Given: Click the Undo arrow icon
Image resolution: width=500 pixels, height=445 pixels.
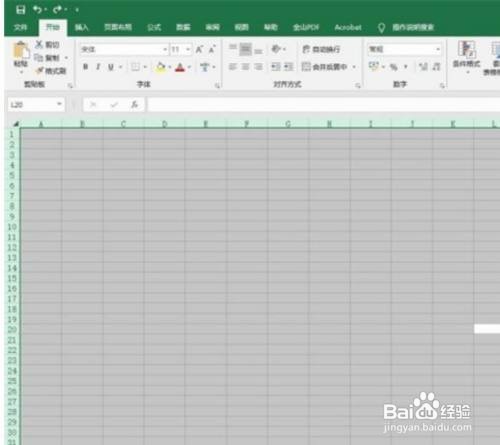Looking at the screenshot, I should pos(37,10).
